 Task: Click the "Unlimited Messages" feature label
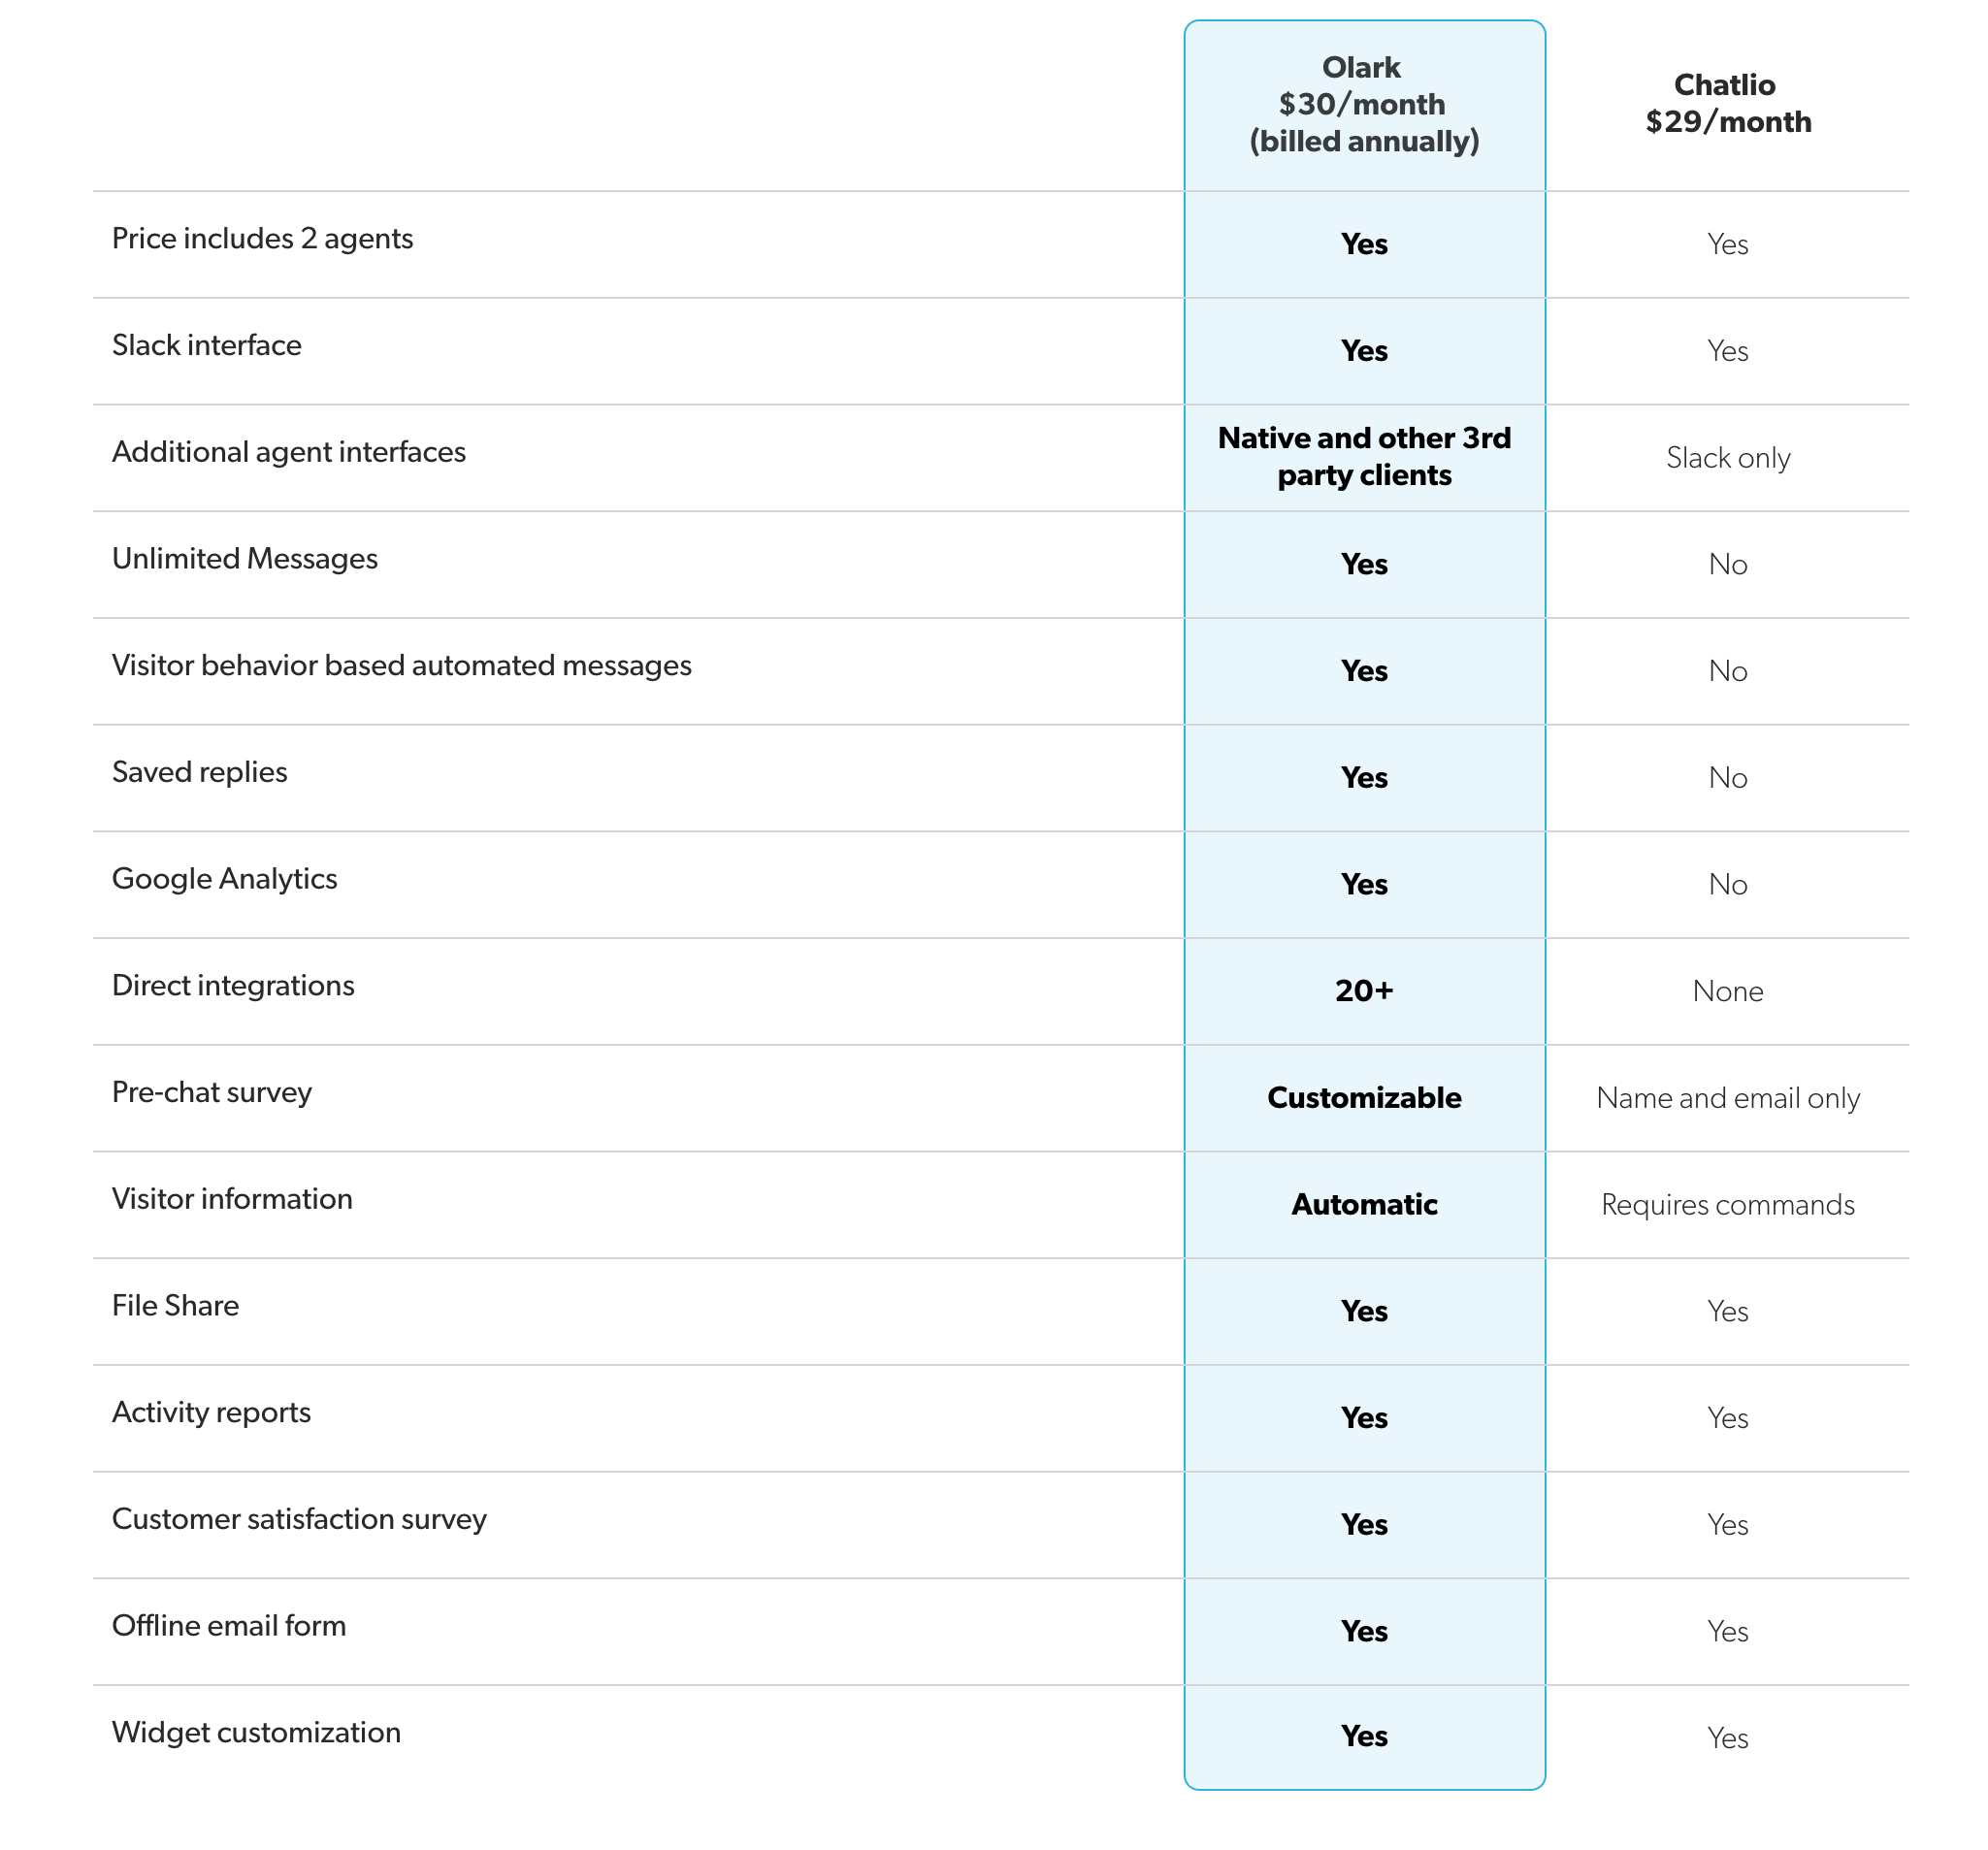point(245,559)
